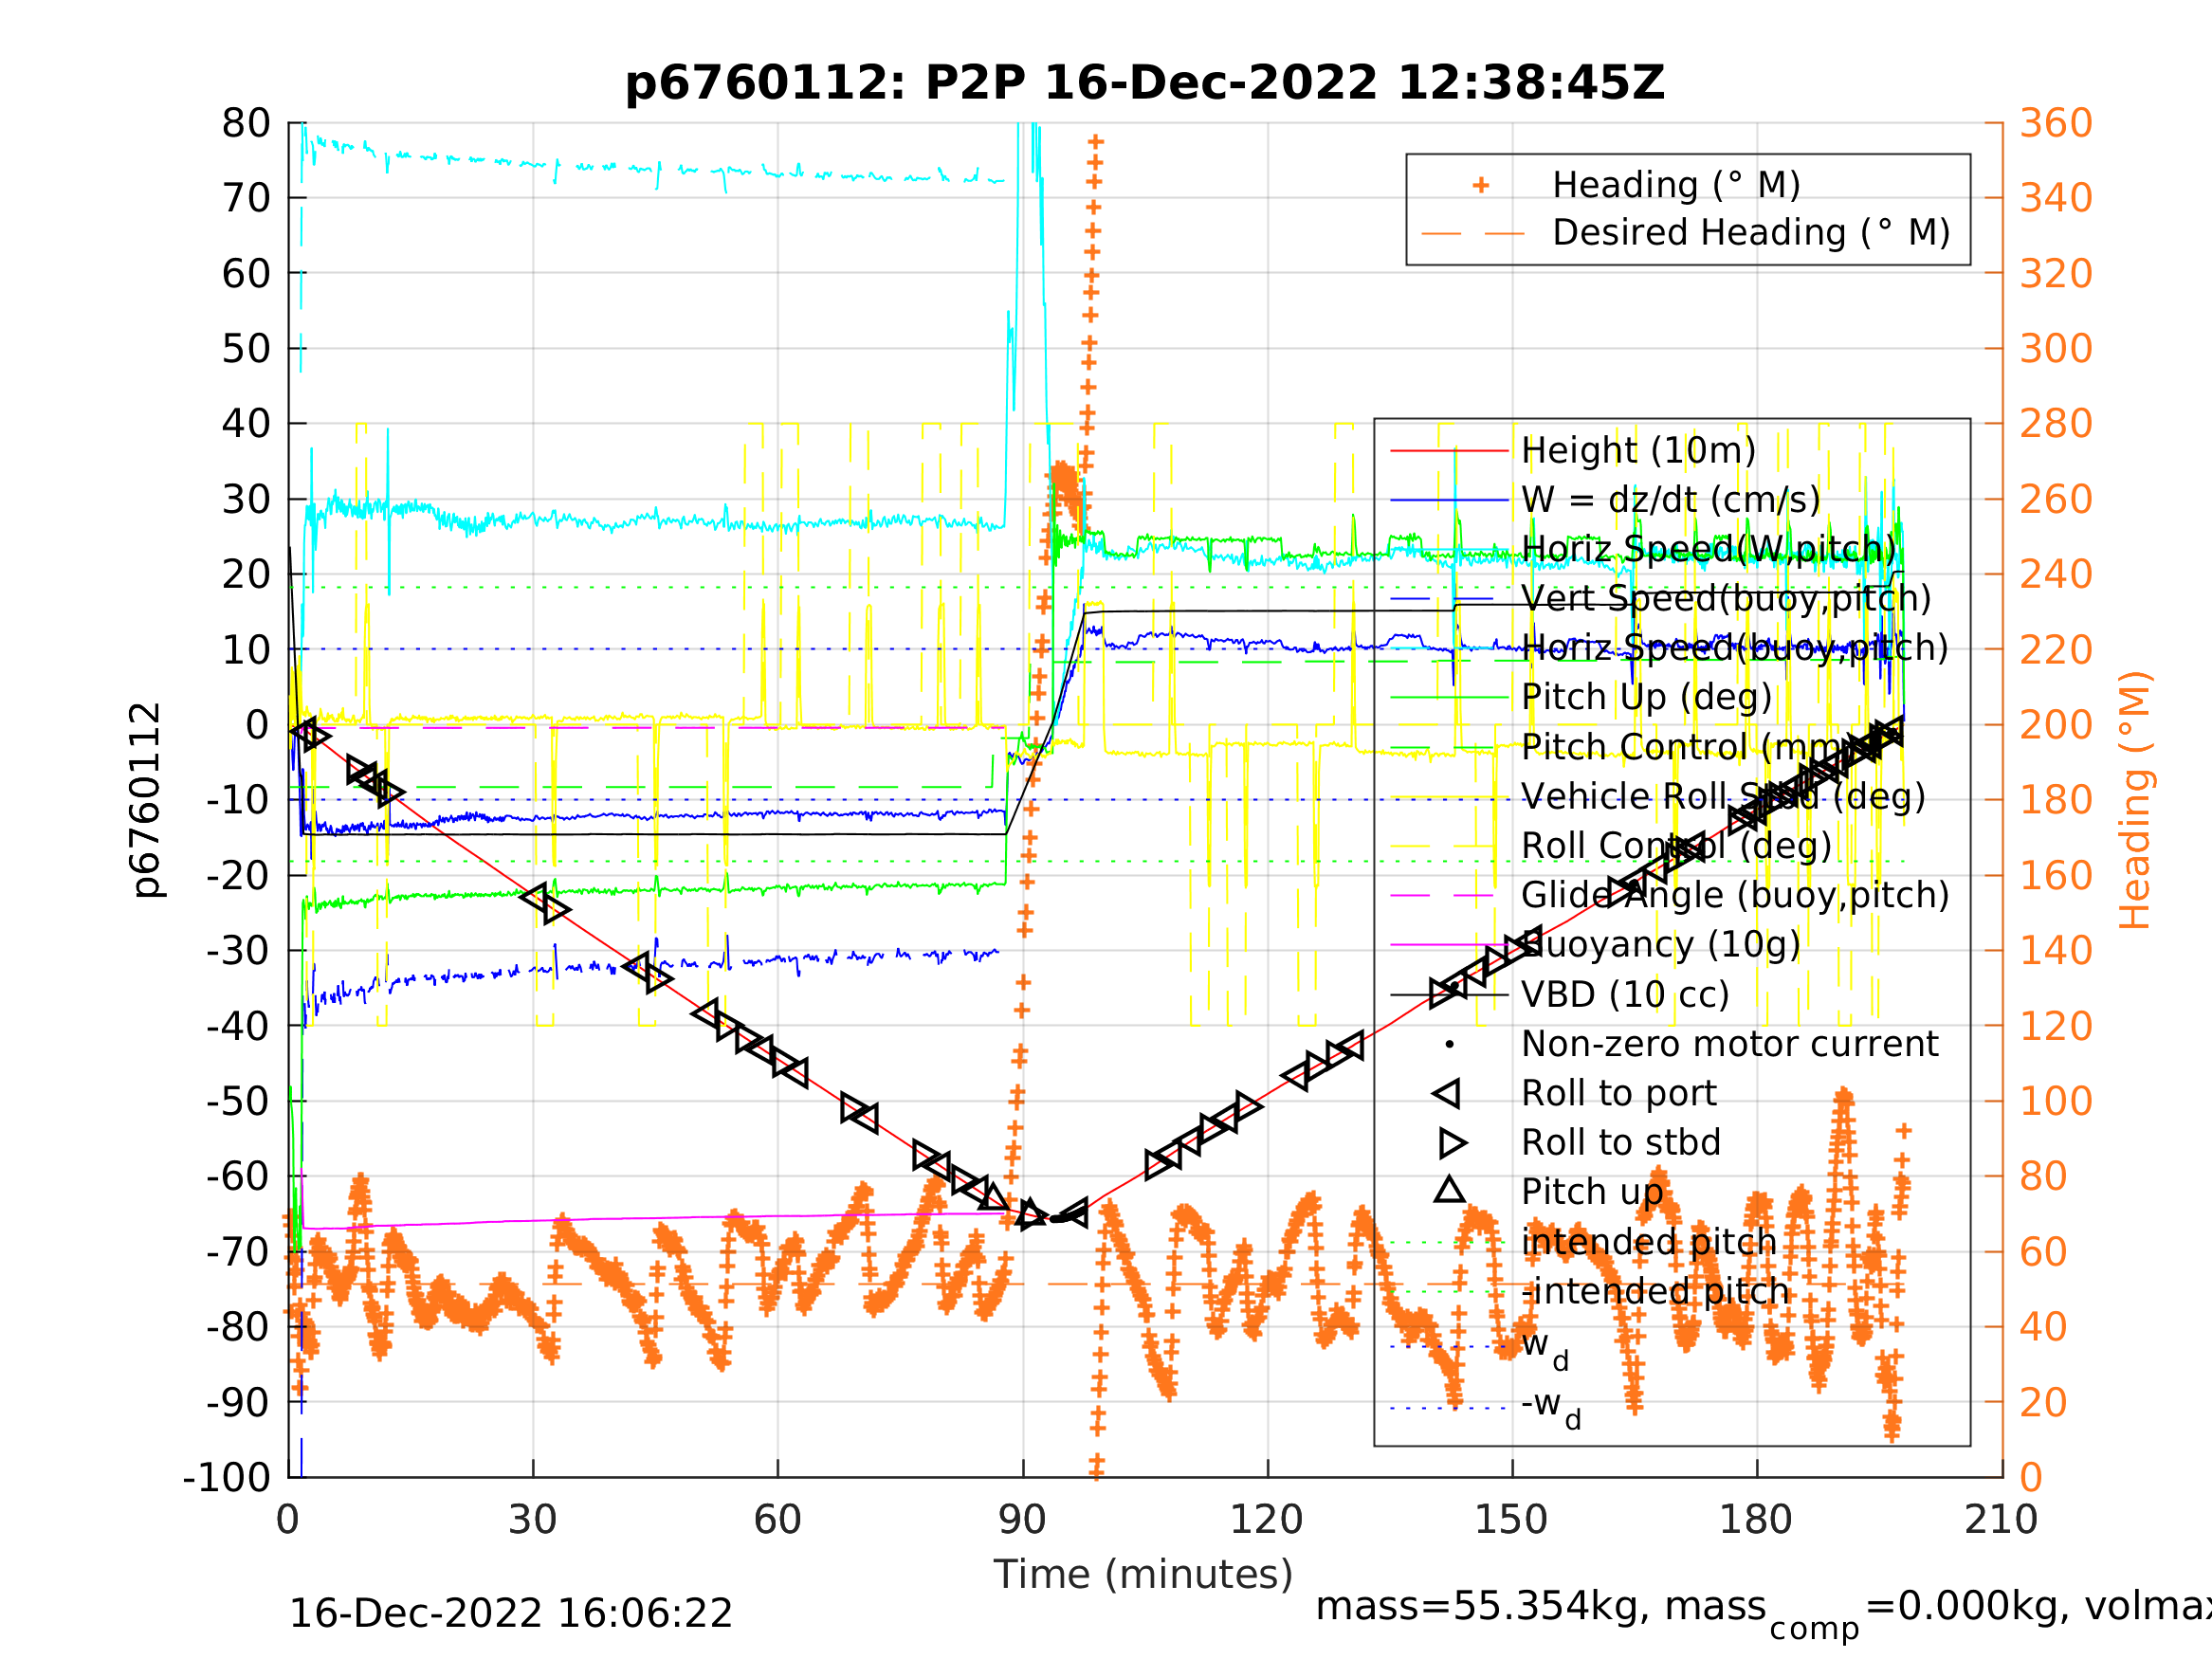Select 'Roll to port' legend label
The image size is (2212, 1659).
1619,1093
